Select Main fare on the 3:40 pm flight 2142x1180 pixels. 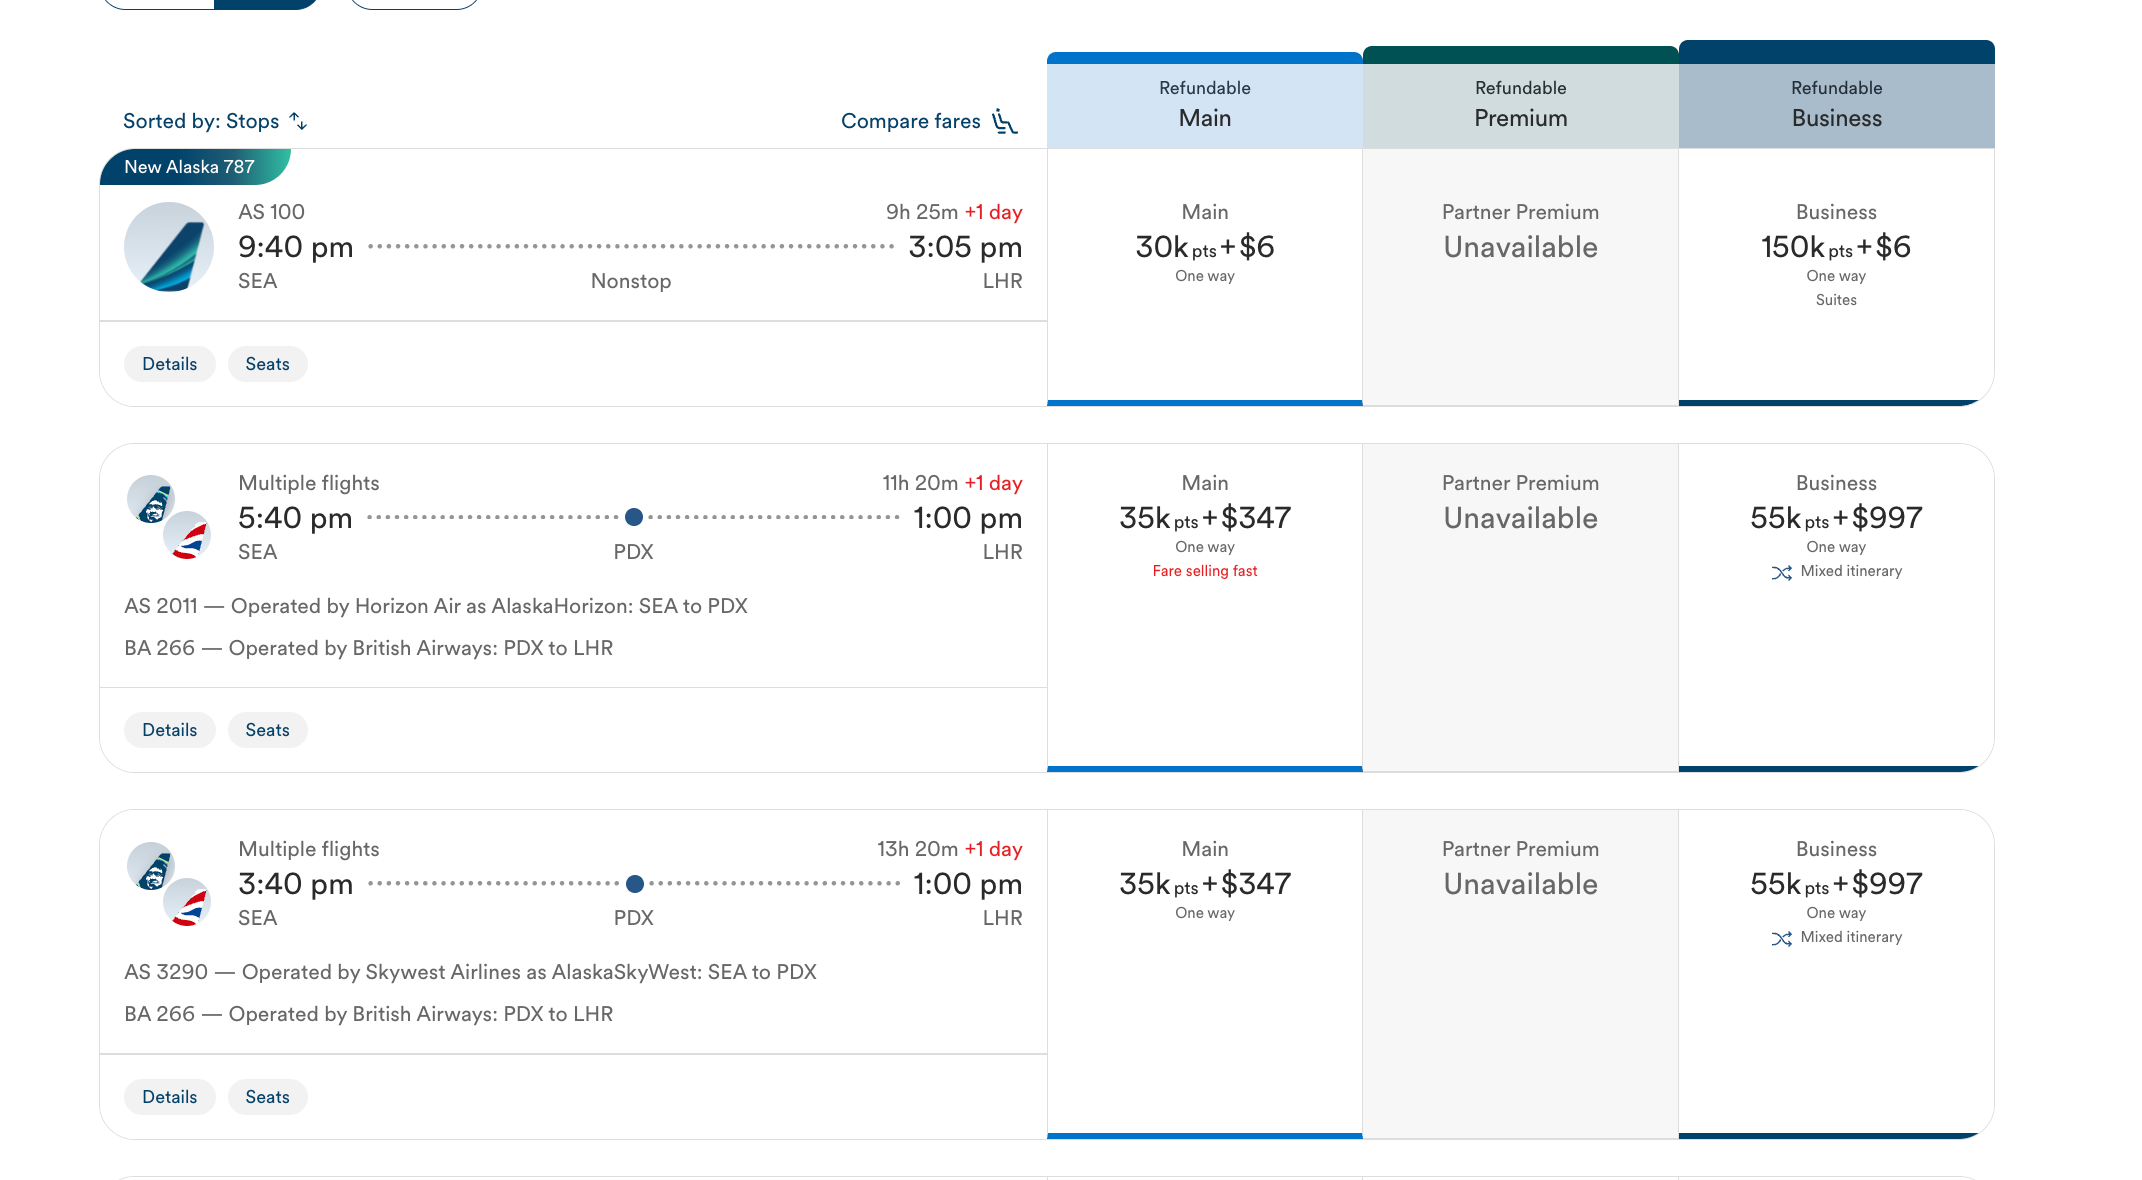tap(1205, 974)
